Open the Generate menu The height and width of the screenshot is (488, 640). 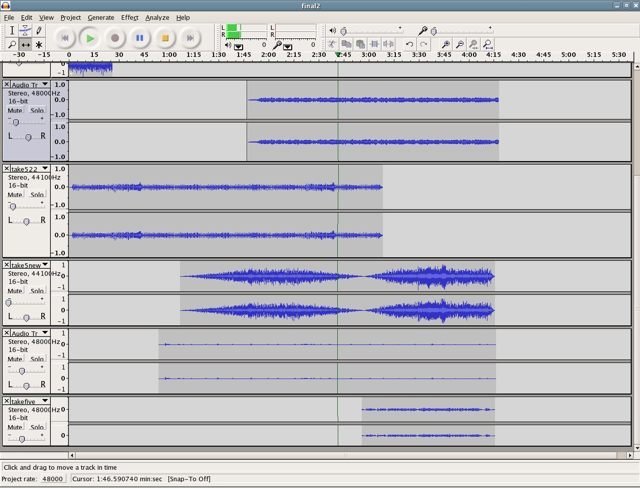tap(101, 18)
